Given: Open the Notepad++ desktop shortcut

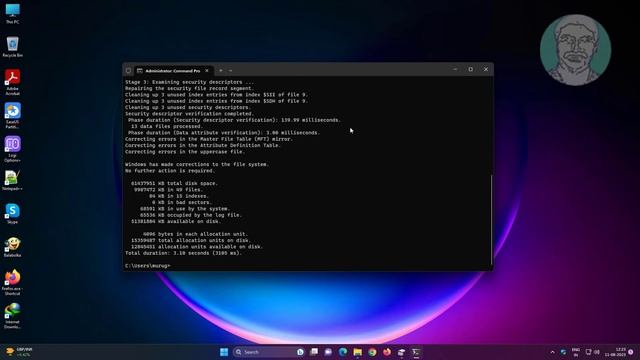Looking at the screenshot, I should pyautogui.click(x=12, y=181).
